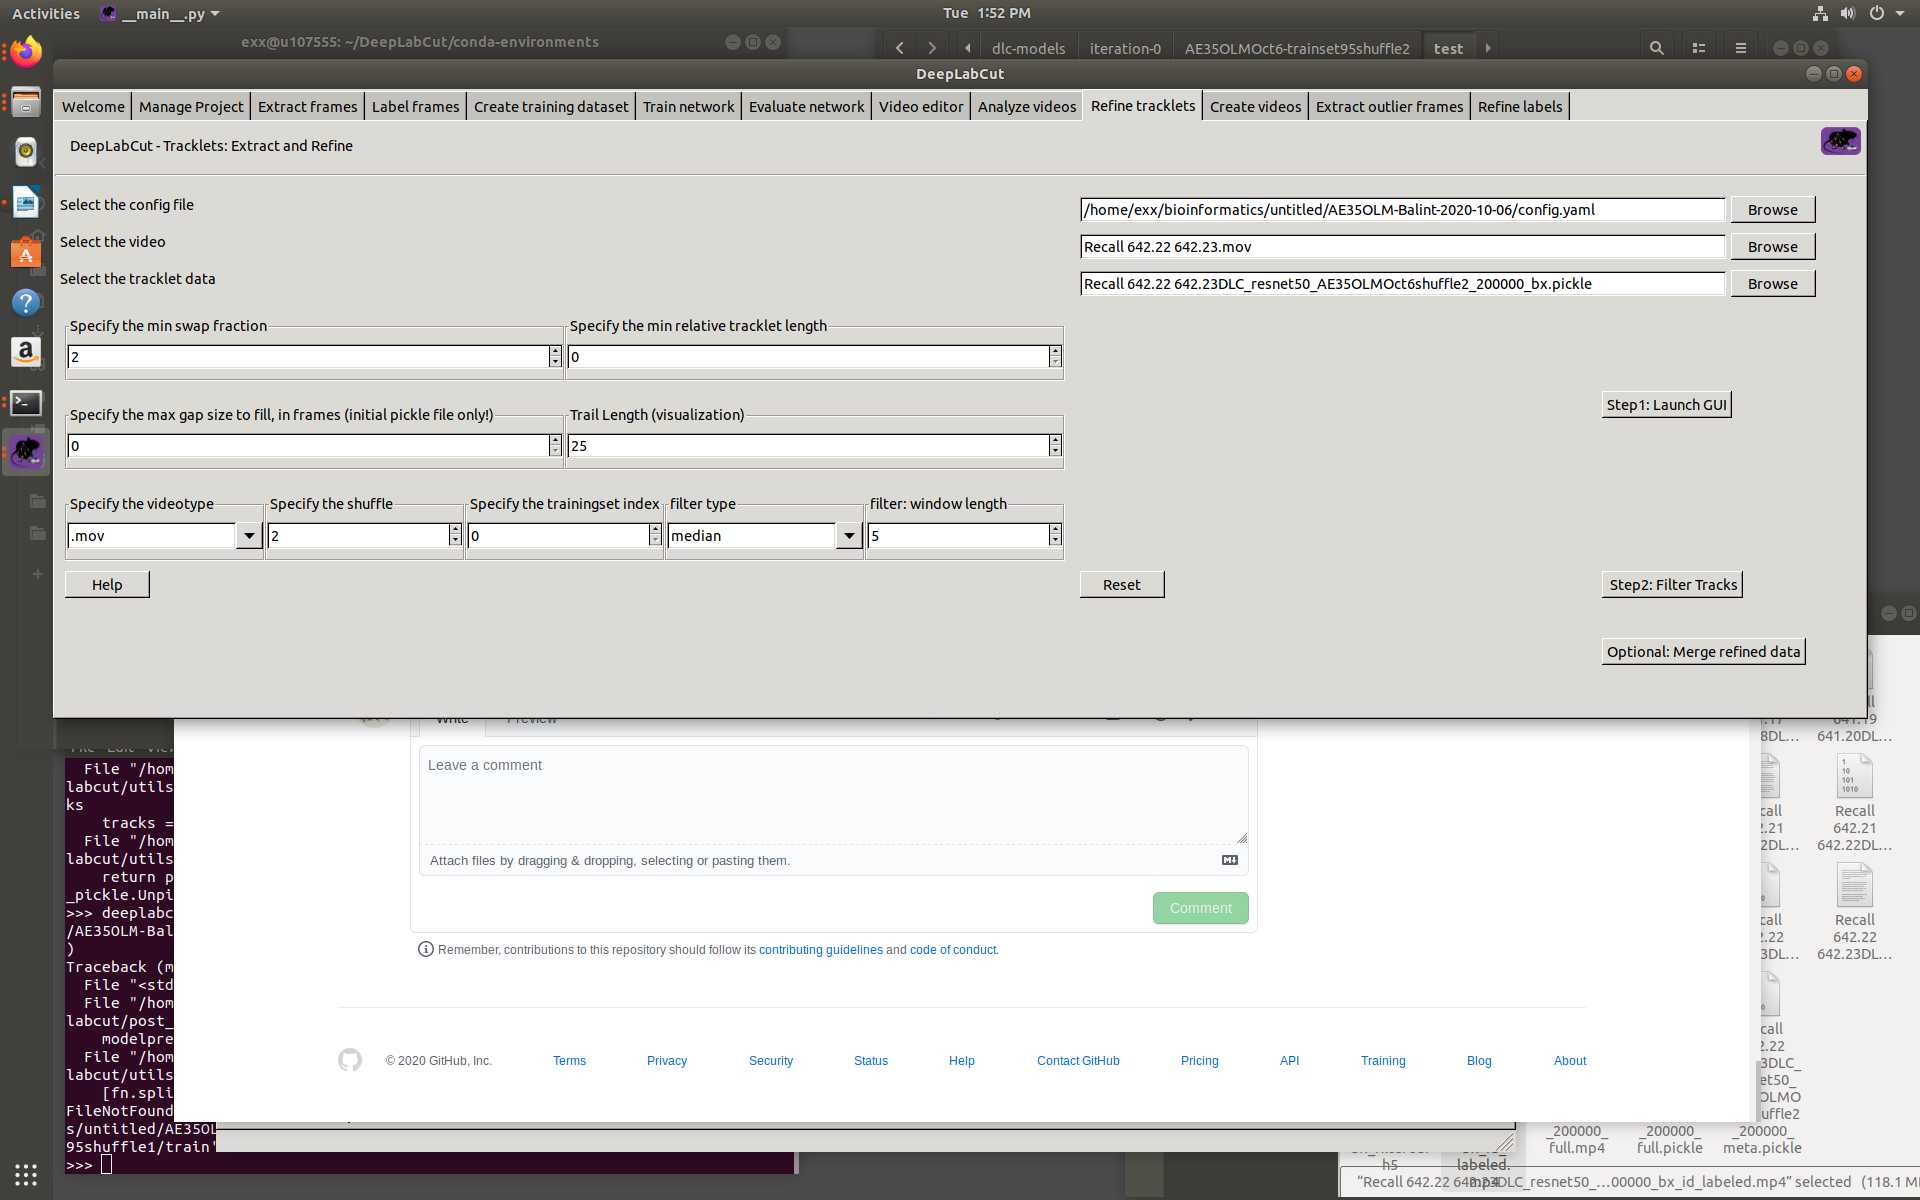Toggle list view icon in file manager
This screenshot has height=1200, width=1920.
(x=1698, y=48)
